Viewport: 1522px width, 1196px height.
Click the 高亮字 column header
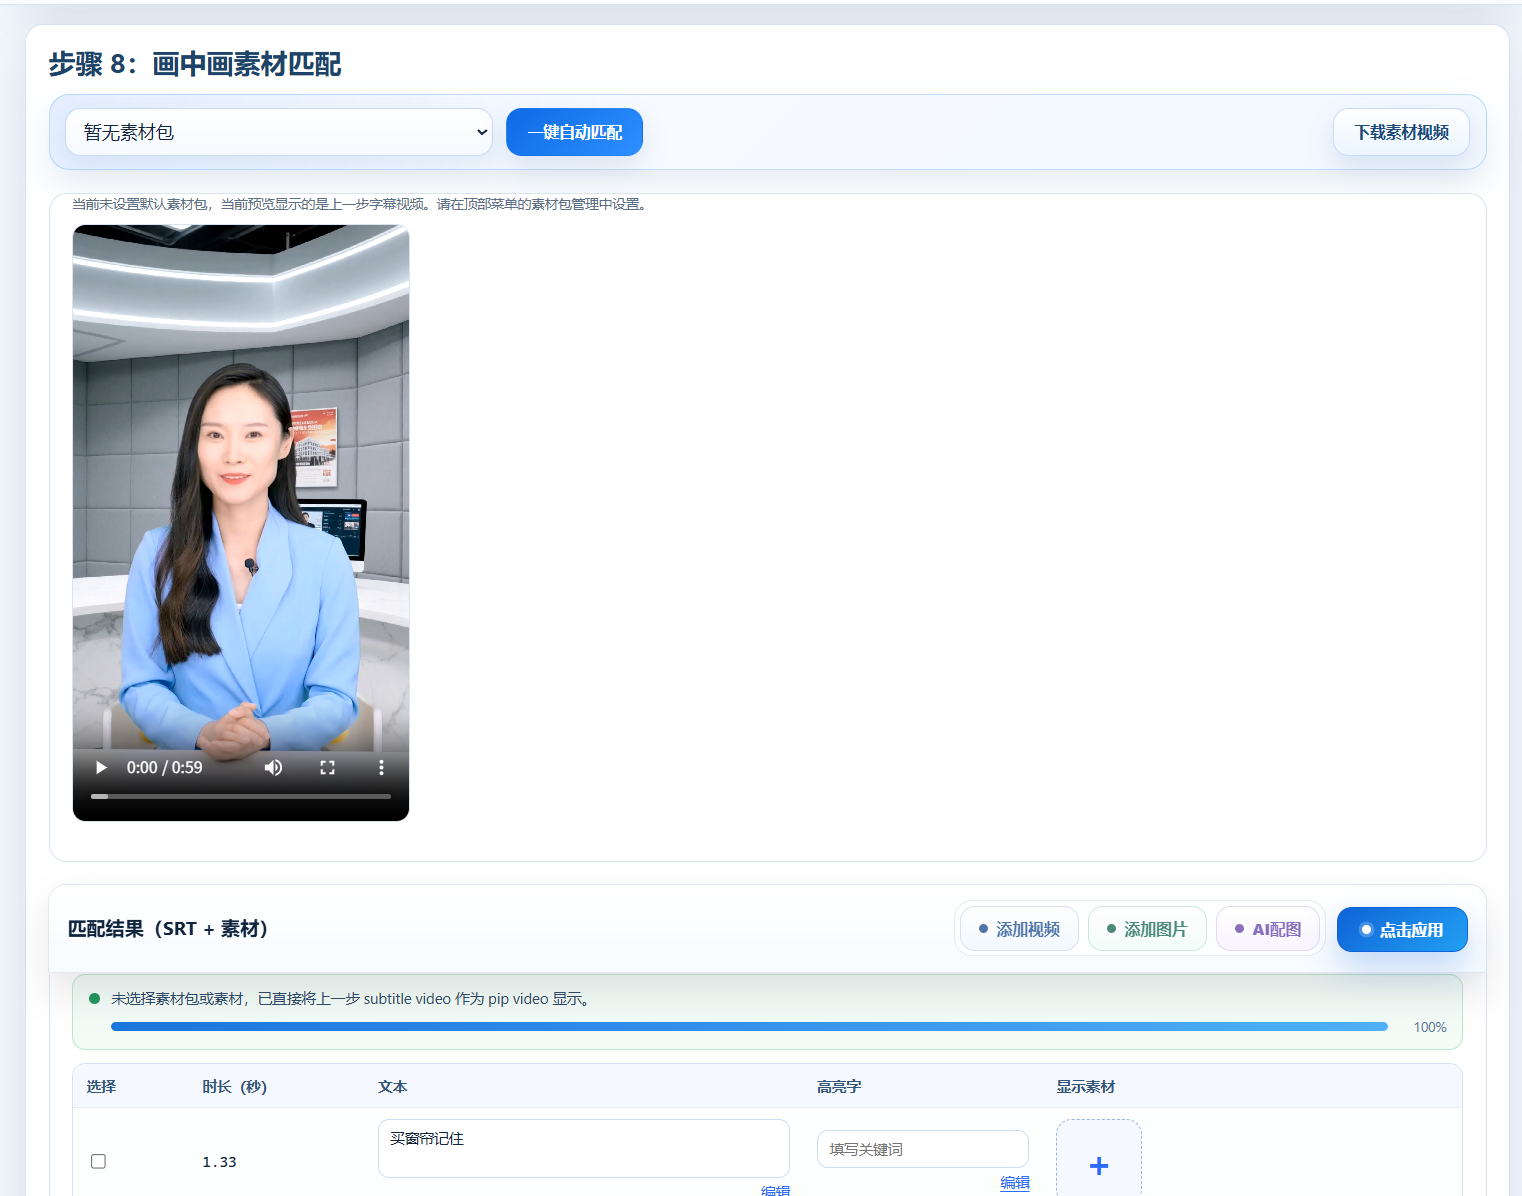839,1086
